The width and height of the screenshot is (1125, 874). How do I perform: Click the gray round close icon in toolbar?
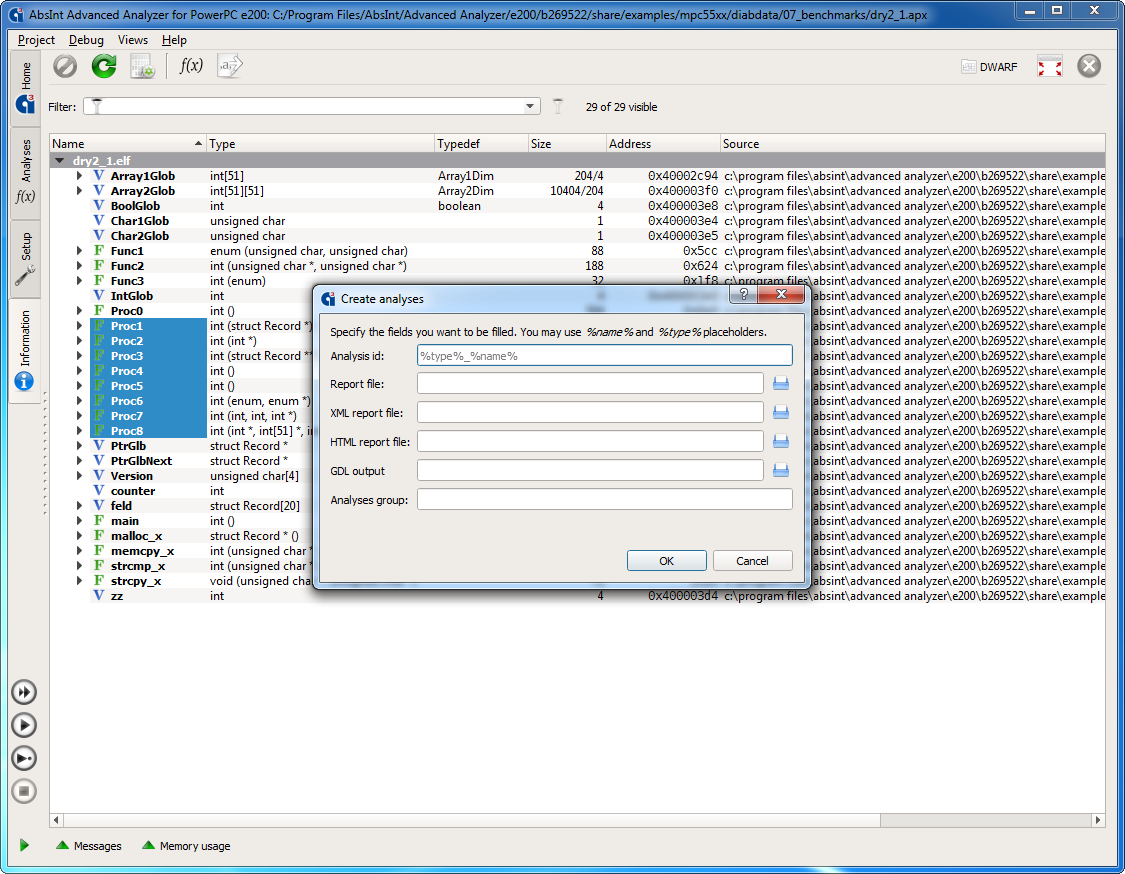click(x=1088, y=66)
